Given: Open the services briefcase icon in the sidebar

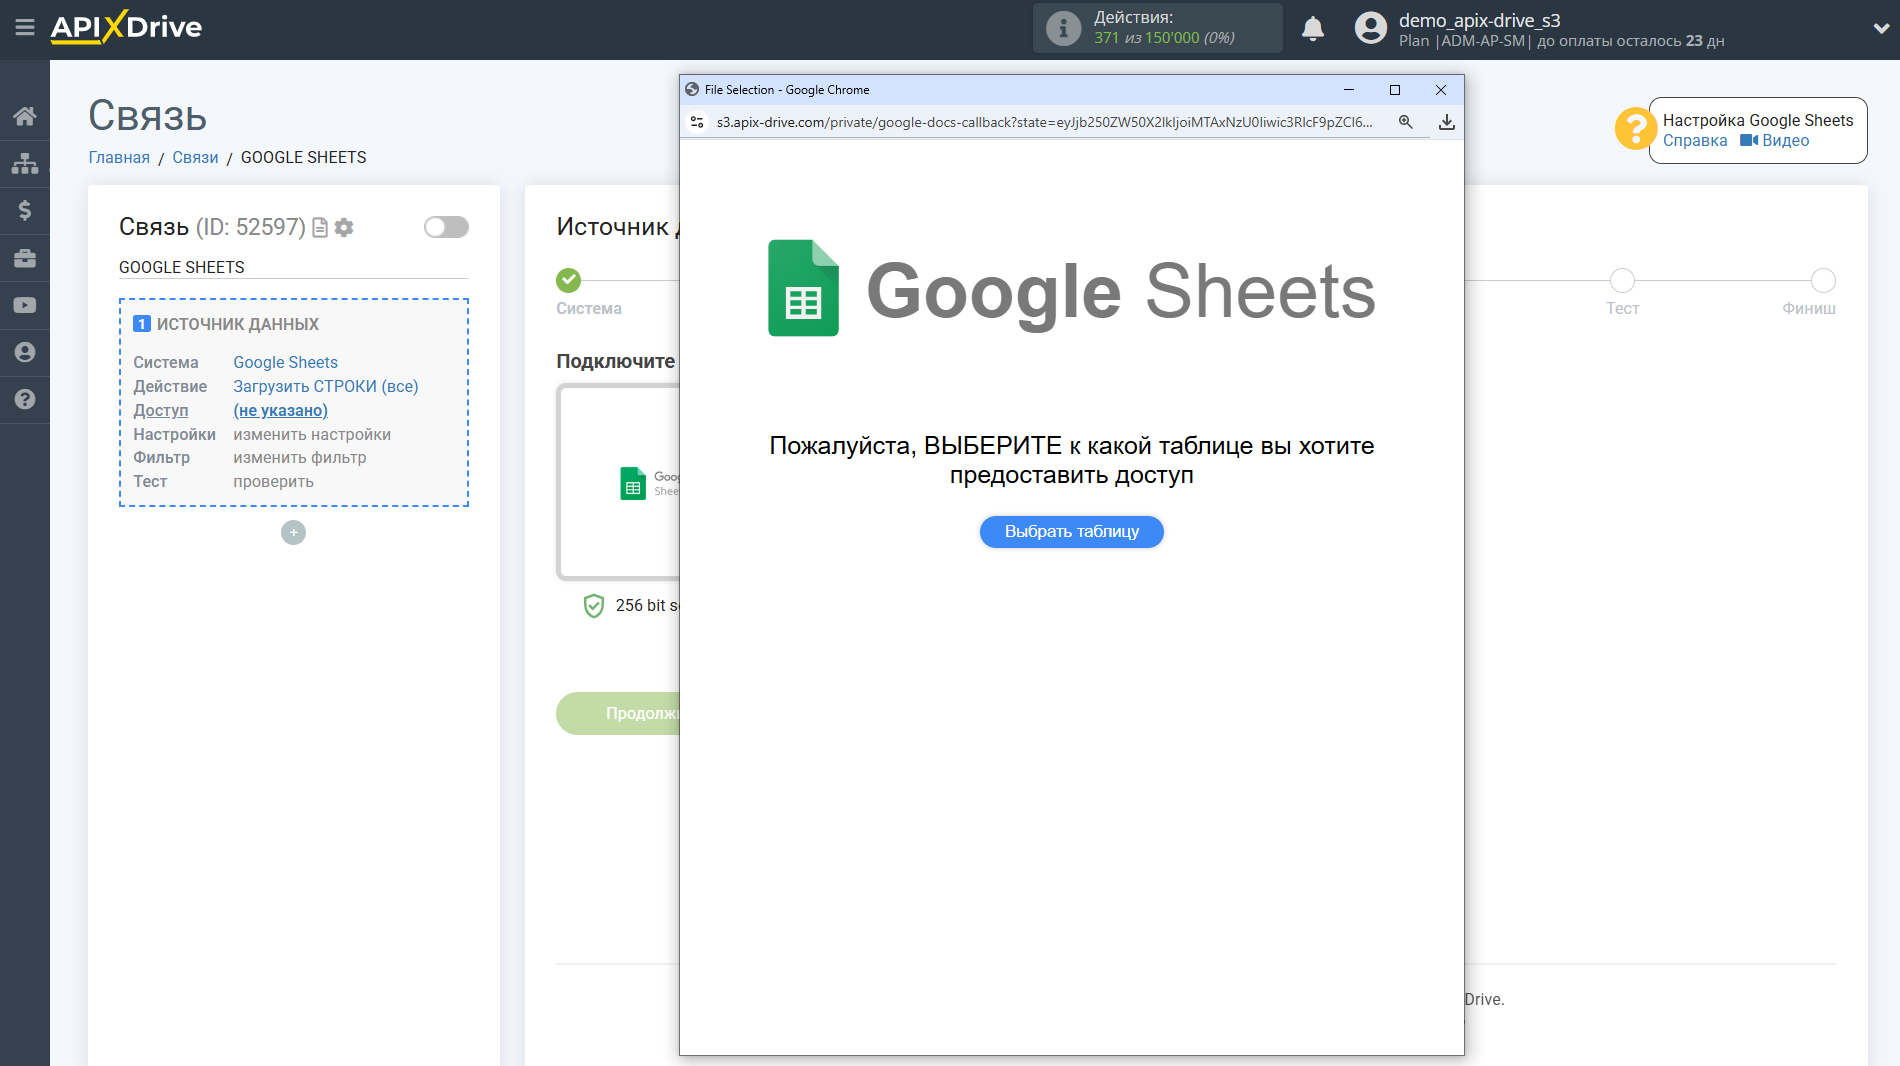Looking at the screenshot, I should (25, 258).
